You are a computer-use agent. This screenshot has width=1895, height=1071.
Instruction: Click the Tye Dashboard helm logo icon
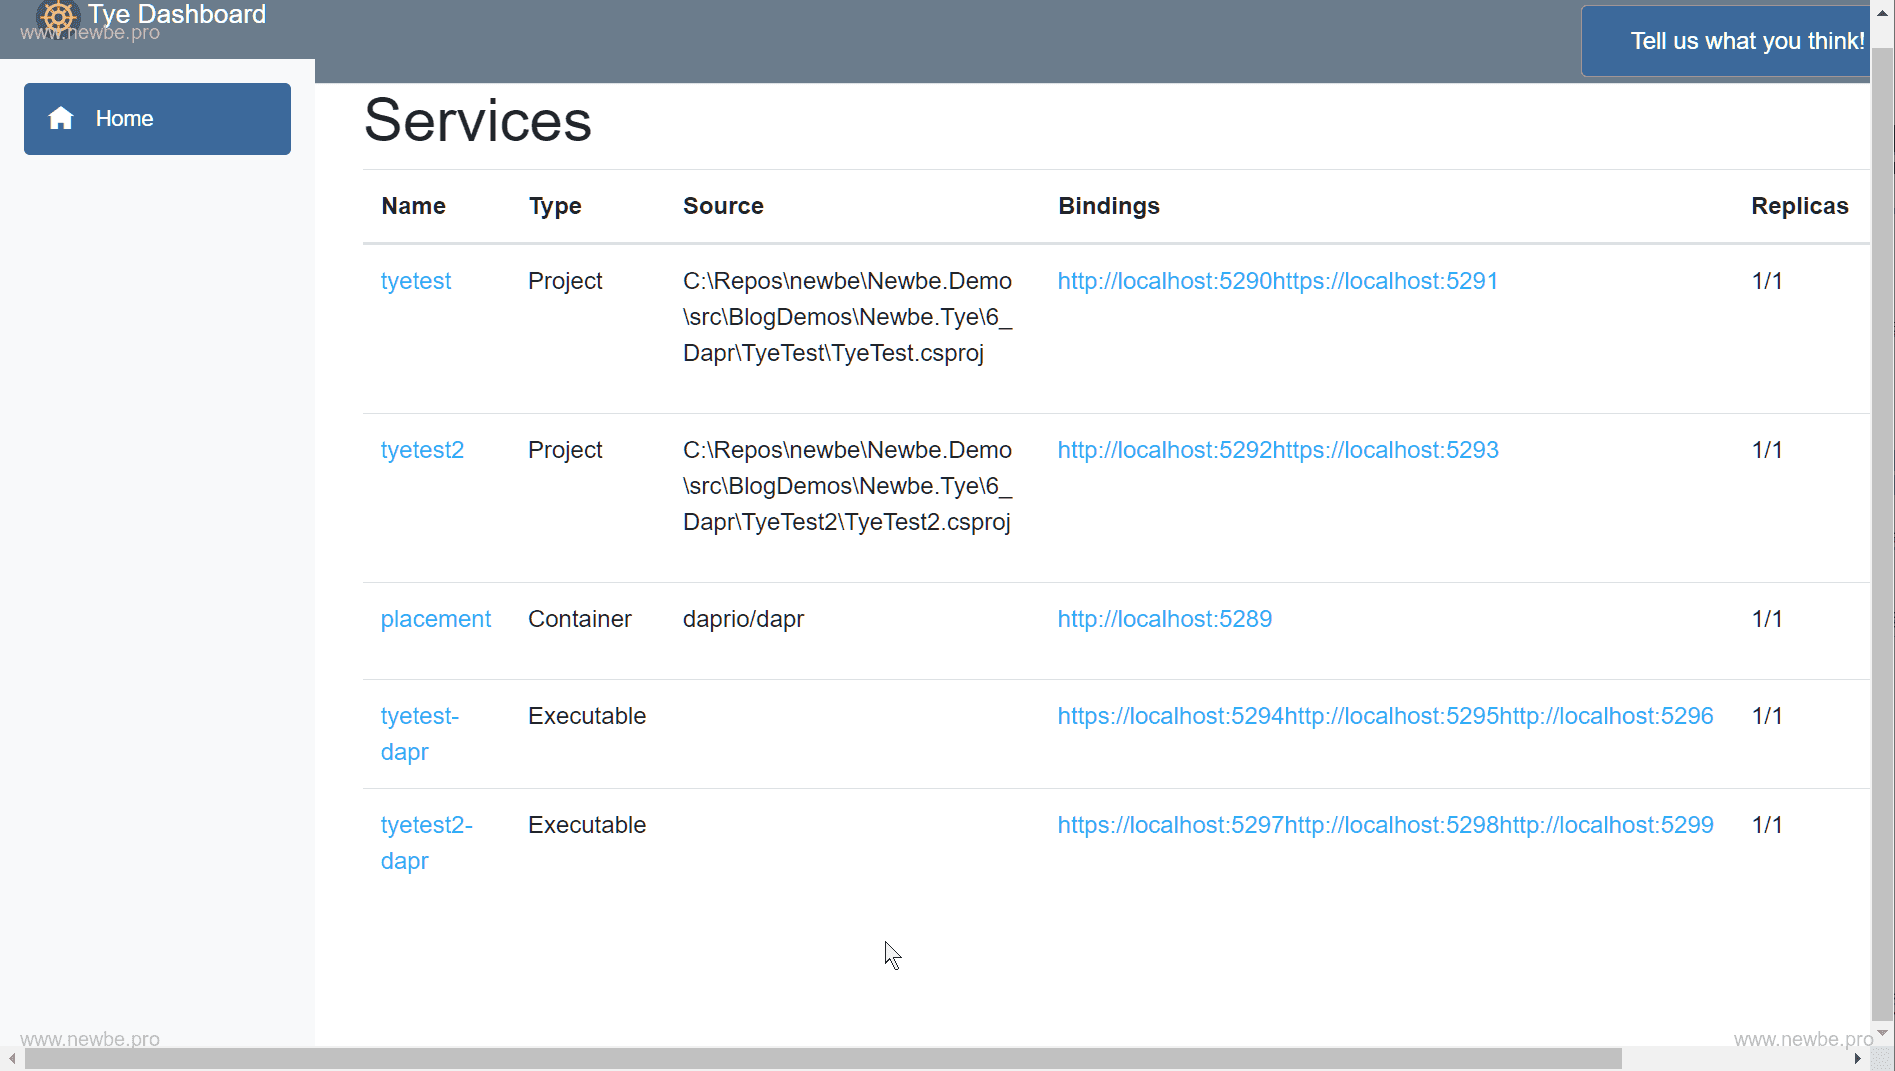point(58,16)
